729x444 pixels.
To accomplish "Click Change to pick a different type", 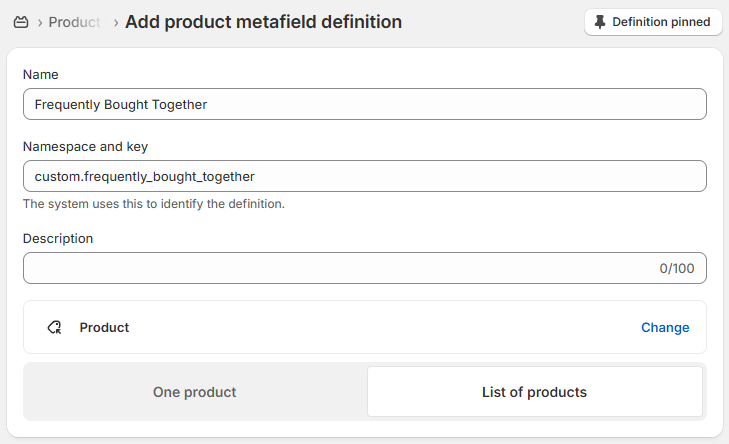I will coord(665,327).
